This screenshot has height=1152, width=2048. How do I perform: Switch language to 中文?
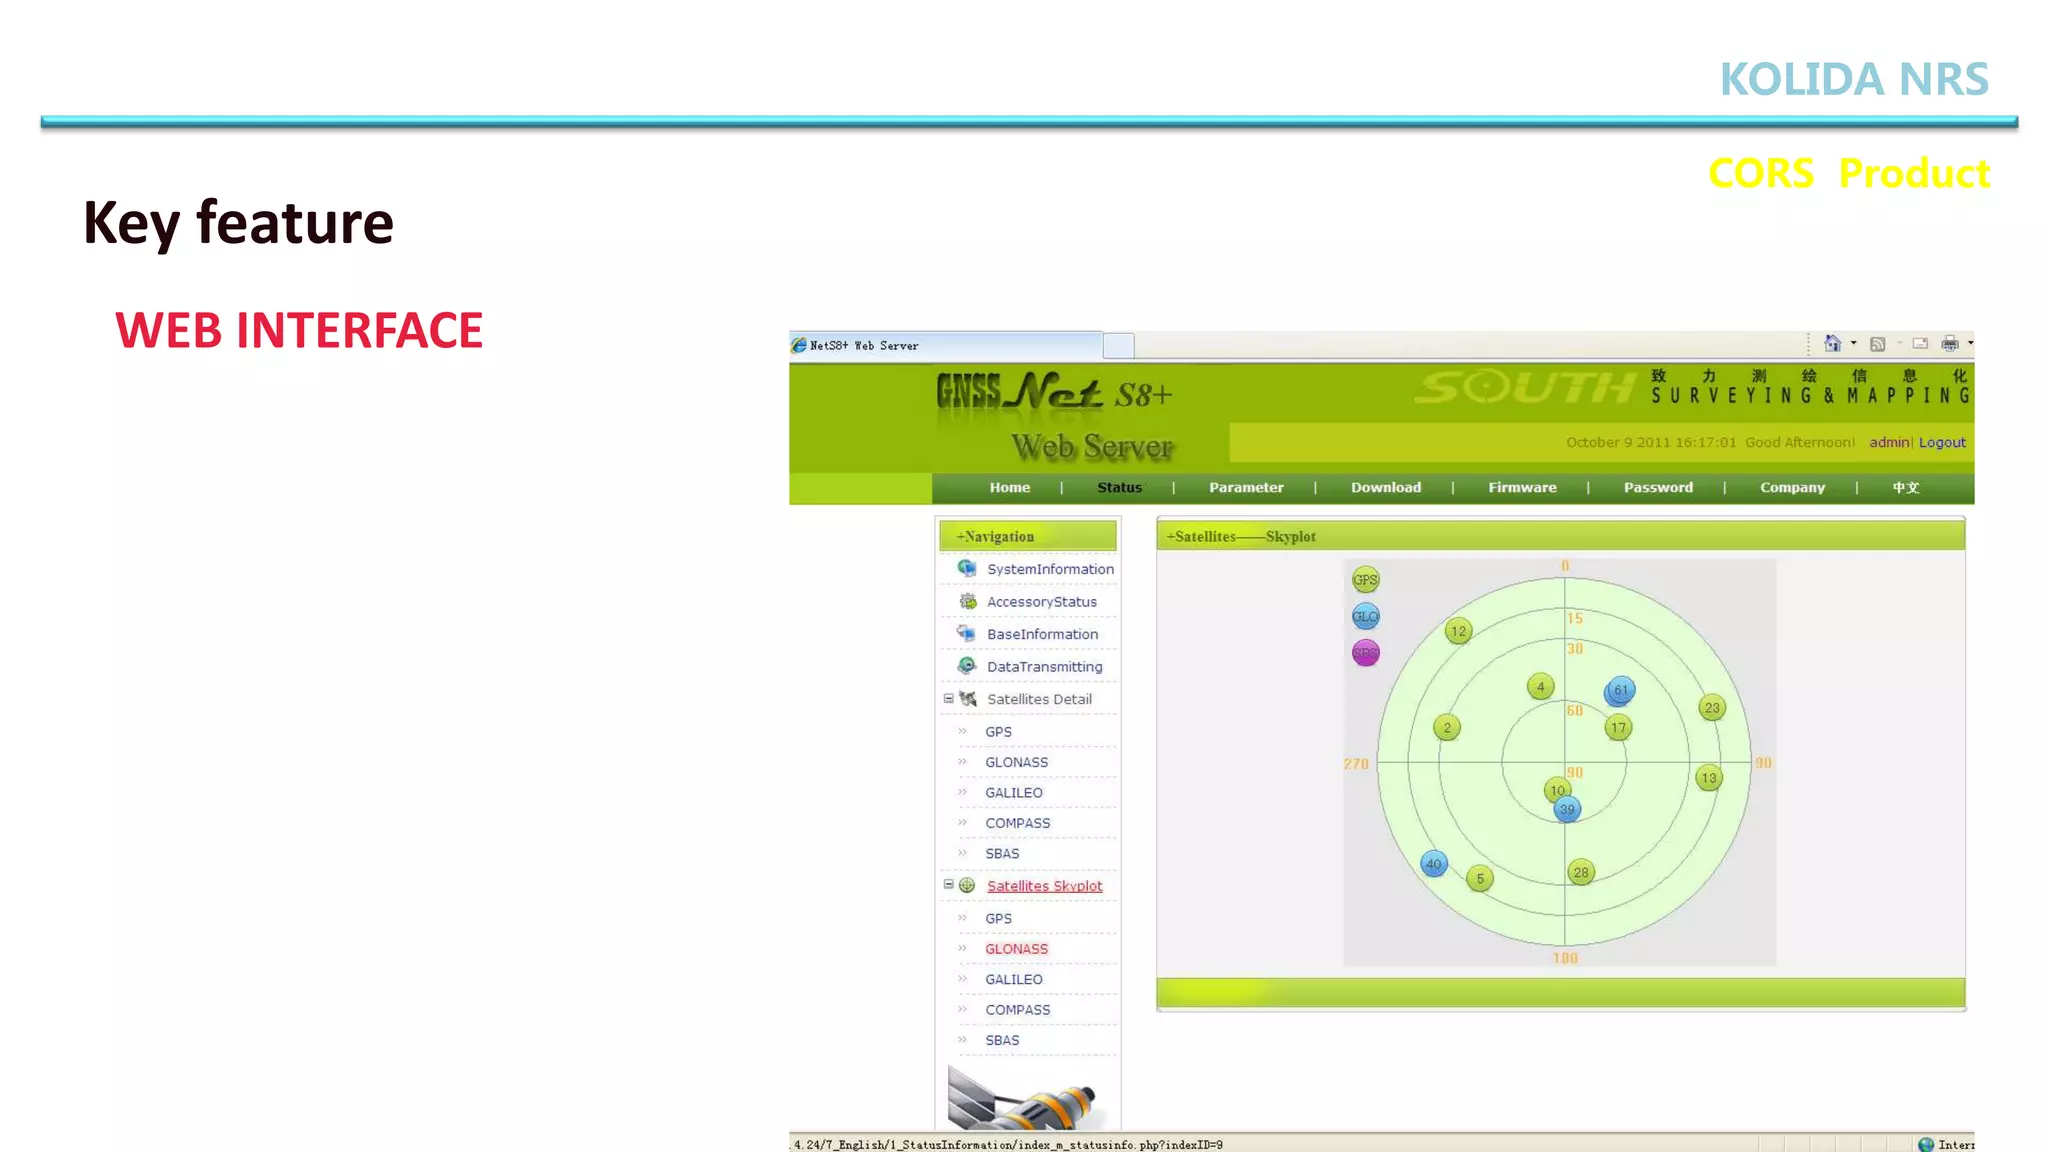coord(1905,487)
